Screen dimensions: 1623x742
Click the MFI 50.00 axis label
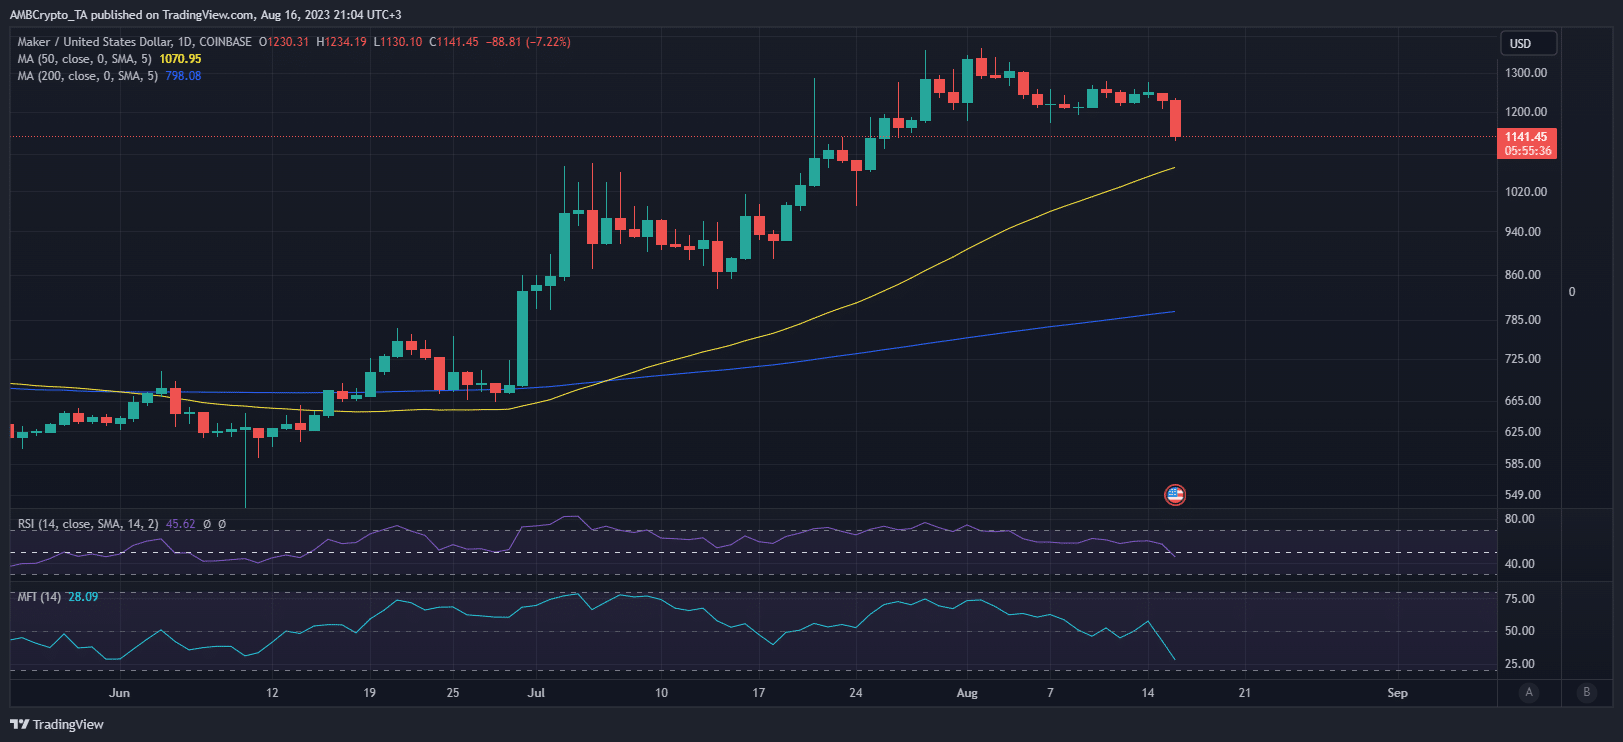coord(1520,631)
